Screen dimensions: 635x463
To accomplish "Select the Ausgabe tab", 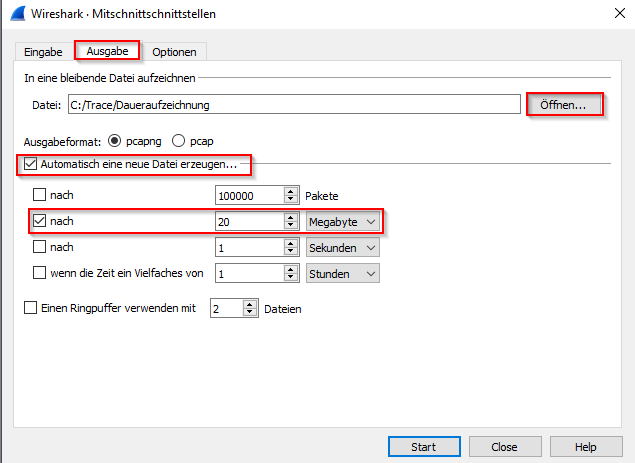I will pyautogui.click(x=108, y=51).
